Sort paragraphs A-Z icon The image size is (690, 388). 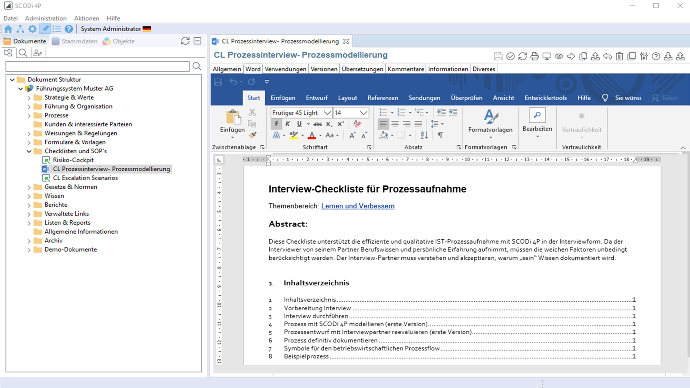point(424,135)
